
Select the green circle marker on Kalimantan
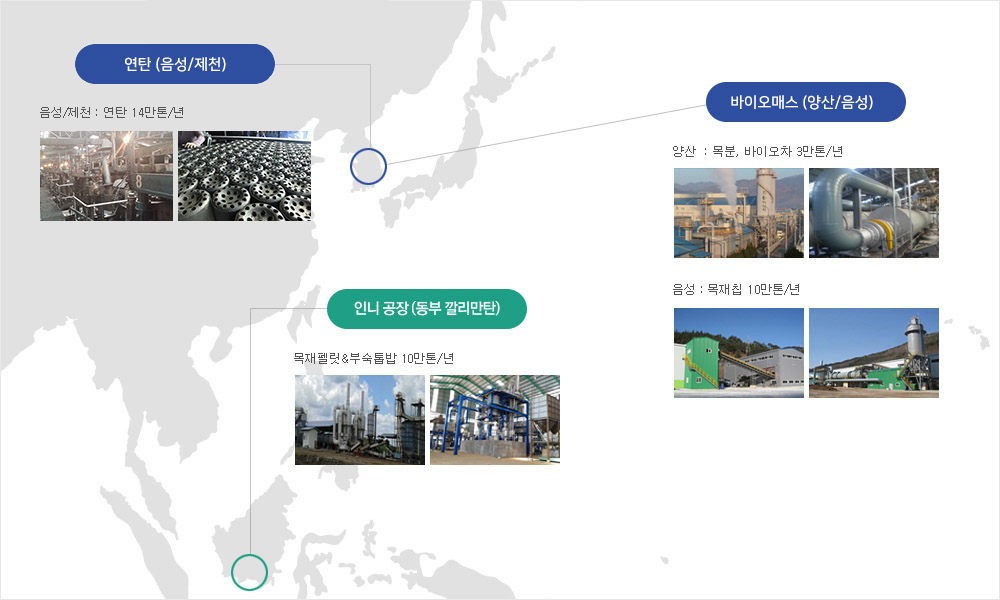(x=249, y=572)
